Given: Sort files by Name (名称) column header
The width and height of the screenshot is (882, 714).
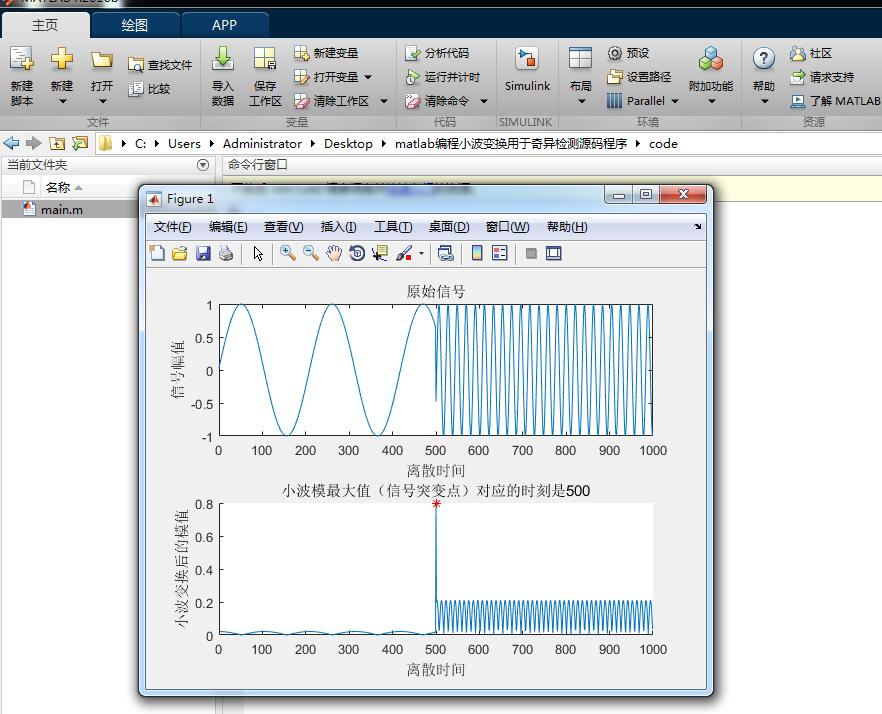Looking at the screenshot, I should 58,187.
